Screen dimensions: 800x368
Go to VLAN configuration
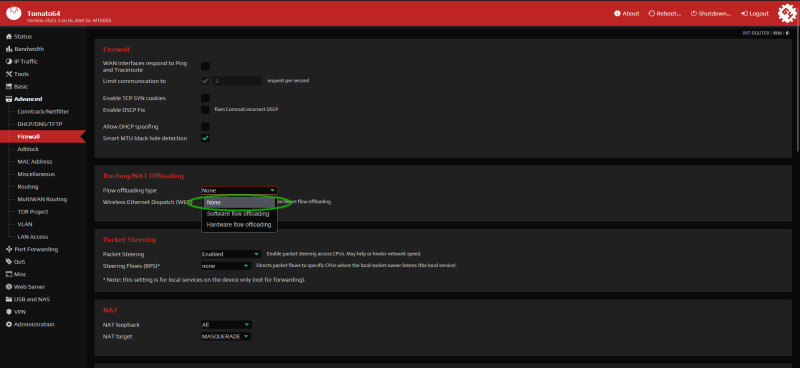coord(25,224)
